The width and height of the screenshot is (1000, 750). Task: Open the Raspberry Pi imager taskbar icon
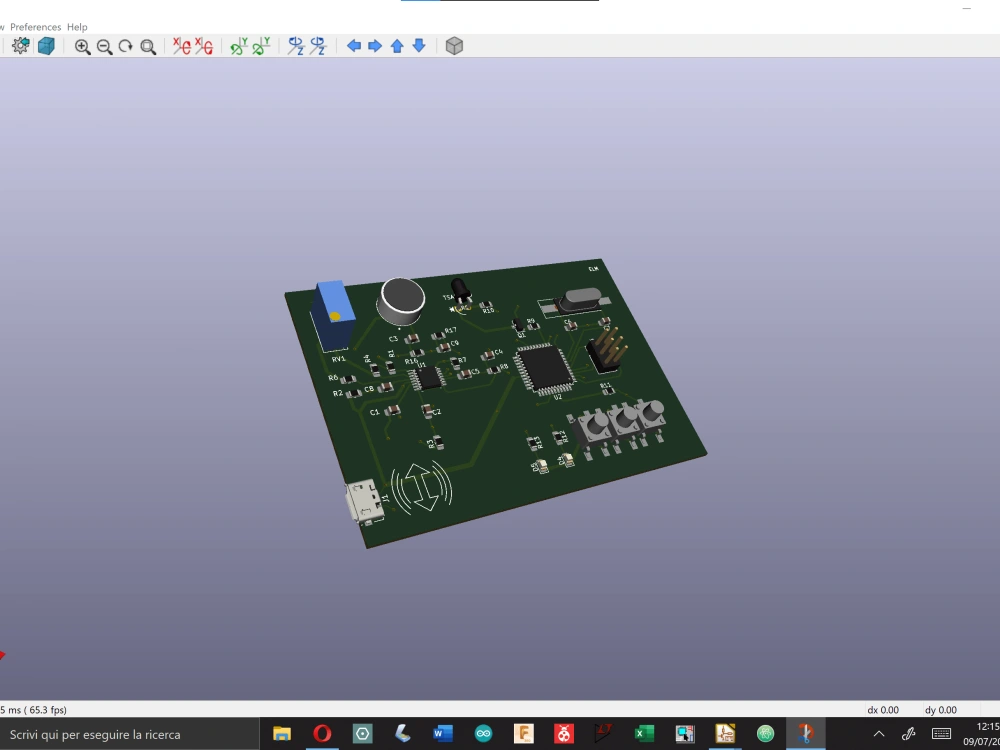coord(564,734)
